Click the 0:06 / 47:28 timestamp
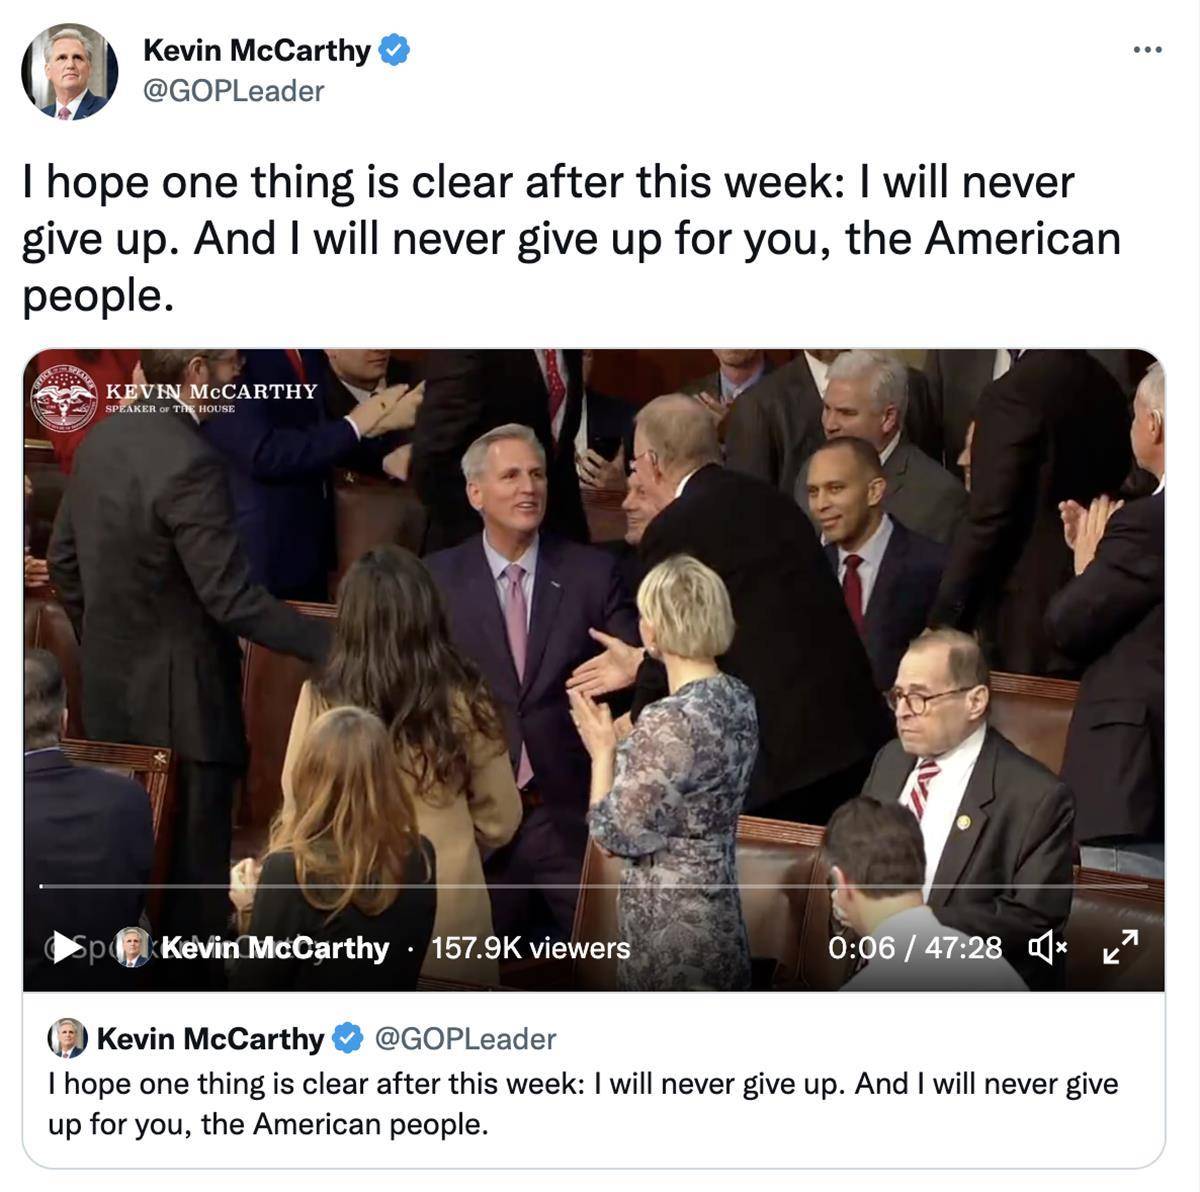 pyautogui.click(x=914, y=947)
